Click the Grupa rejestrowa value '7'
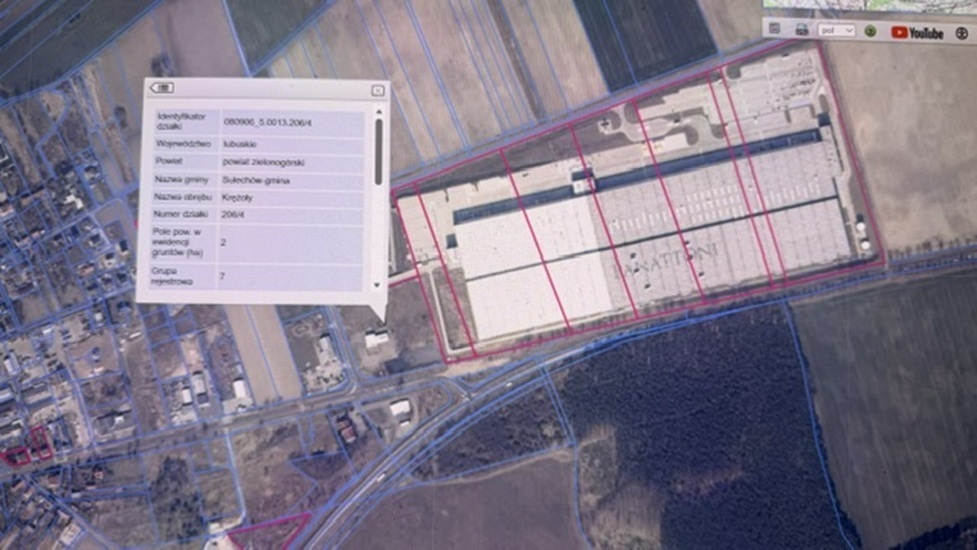 coord(222,276)
